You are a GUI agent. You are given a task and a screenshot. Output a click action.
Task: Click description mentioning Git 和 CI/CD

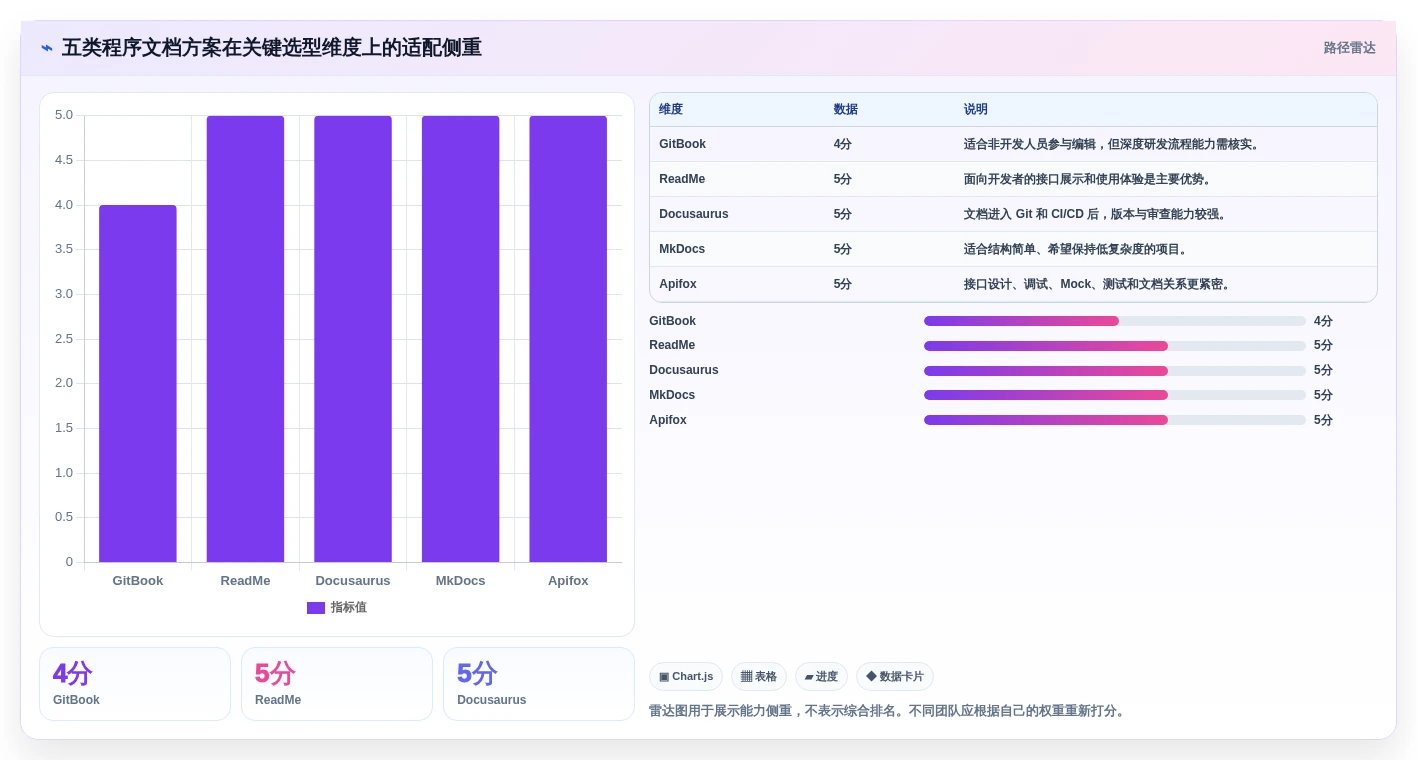1096,214
